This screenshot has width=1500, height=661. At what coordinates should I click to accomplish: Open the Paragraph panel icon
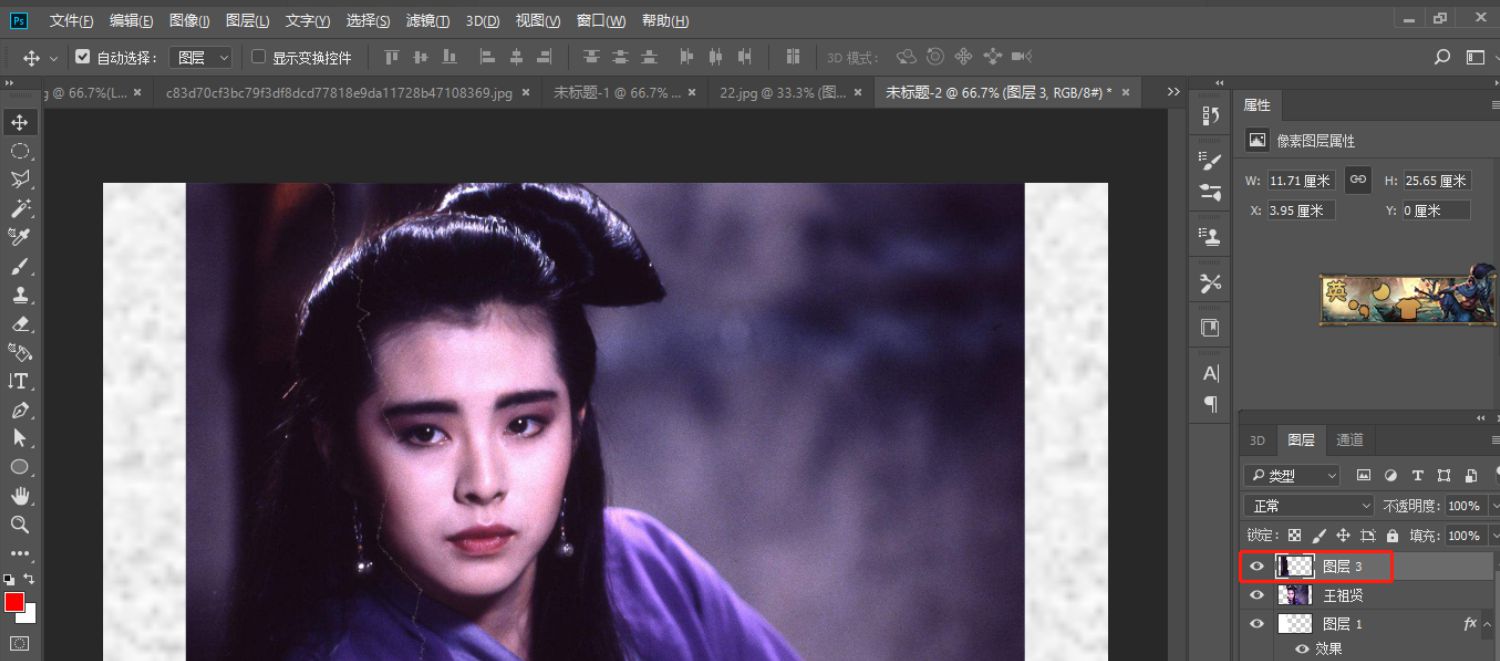coord(1211,404)
